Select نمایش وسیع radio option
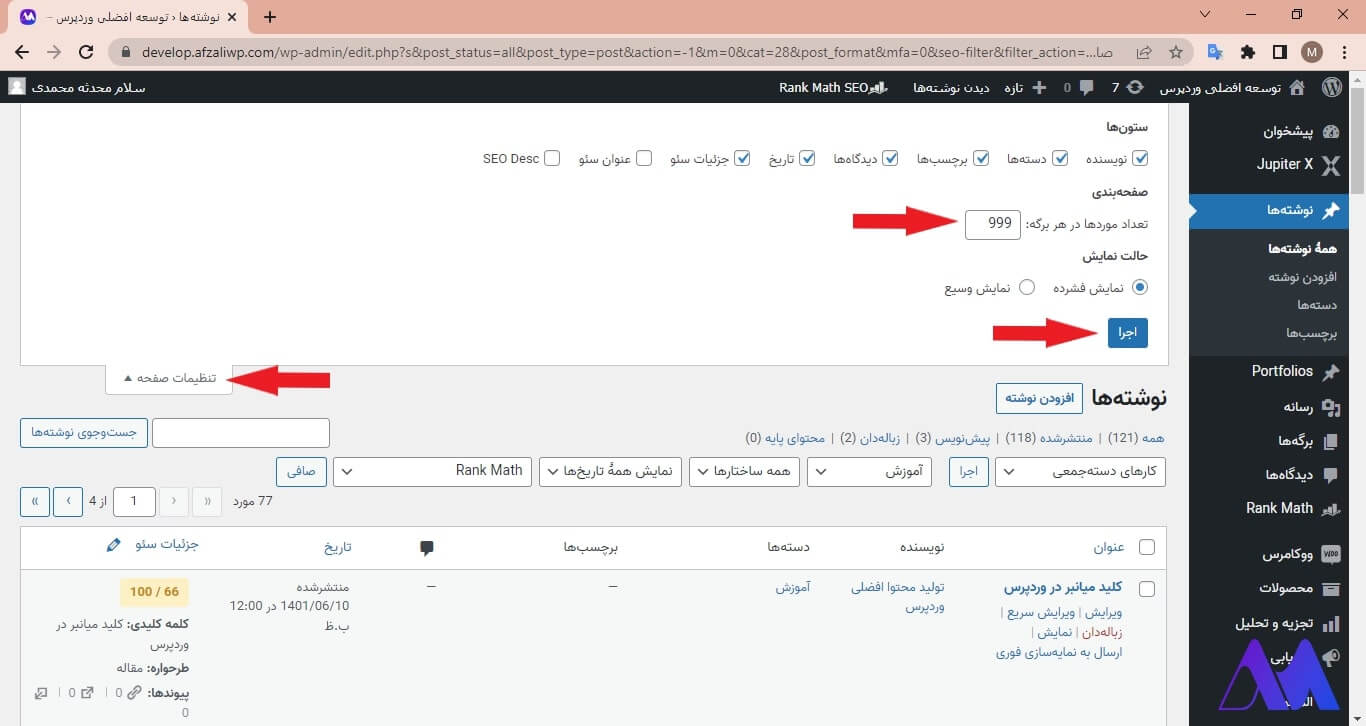This screenshot has width=1366, height=726. pos(1026,288)
